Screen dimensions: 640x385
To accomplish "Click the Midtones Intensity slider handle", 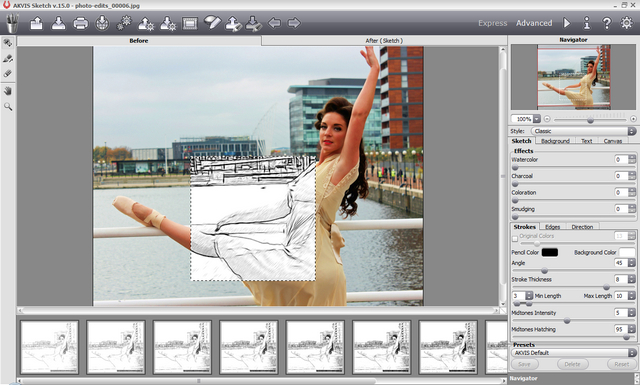I will pyautogui.click(x=567, y=321).
